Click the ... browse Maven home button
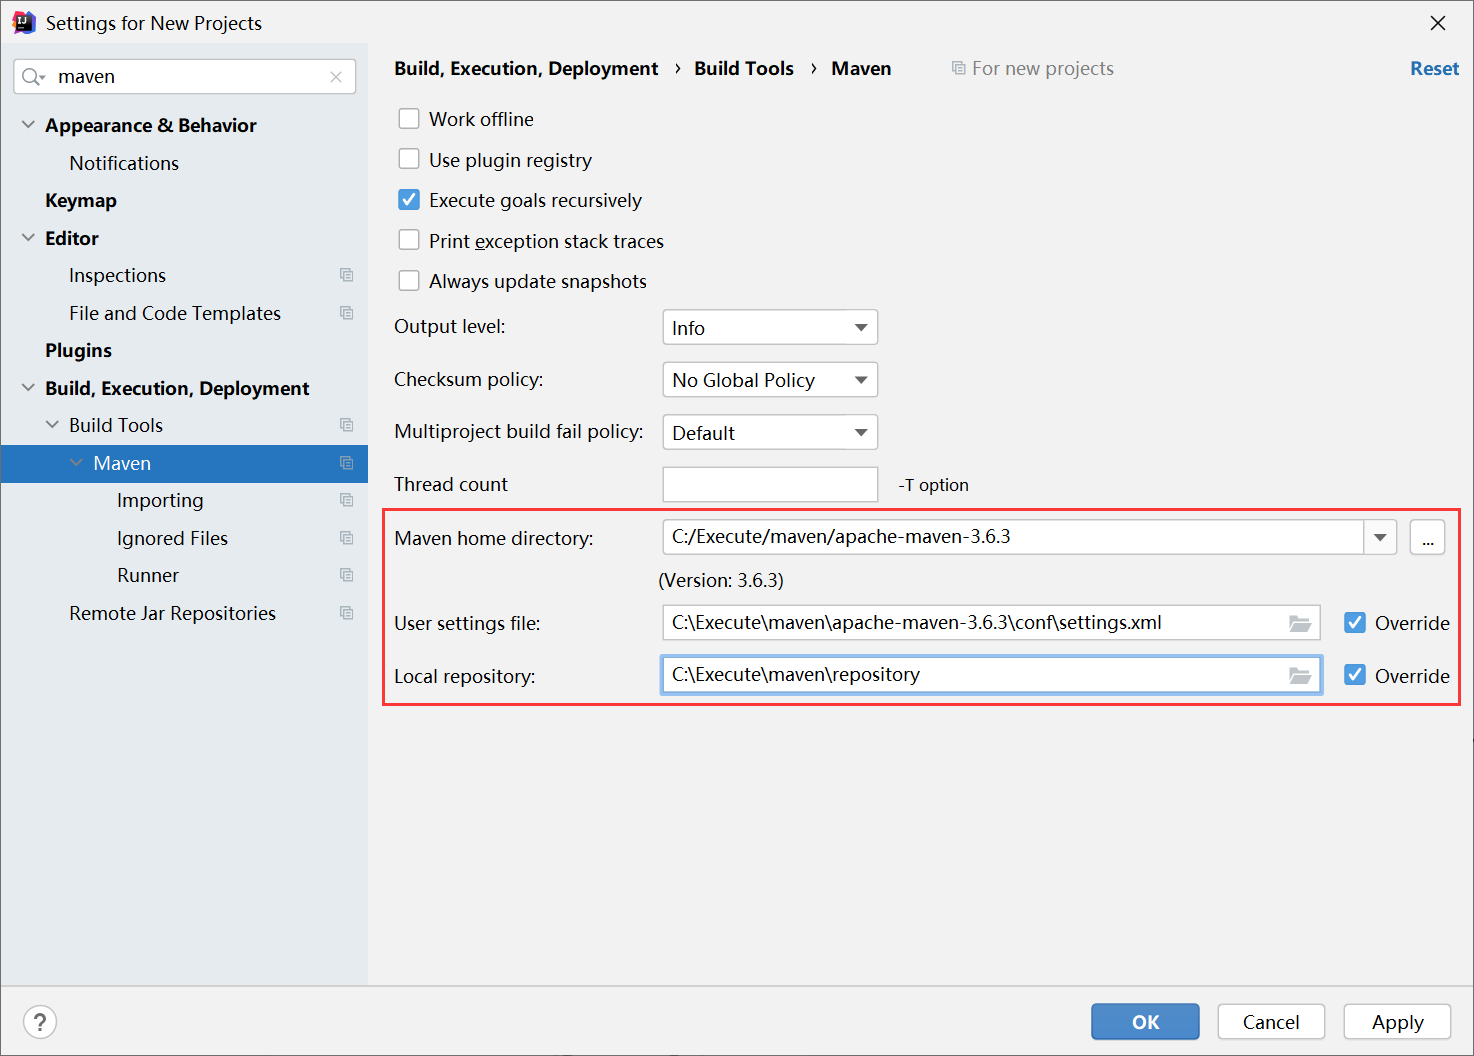Image resolution: width=1474 pixels, height=1056 pixels. (x=1427, y=537)
